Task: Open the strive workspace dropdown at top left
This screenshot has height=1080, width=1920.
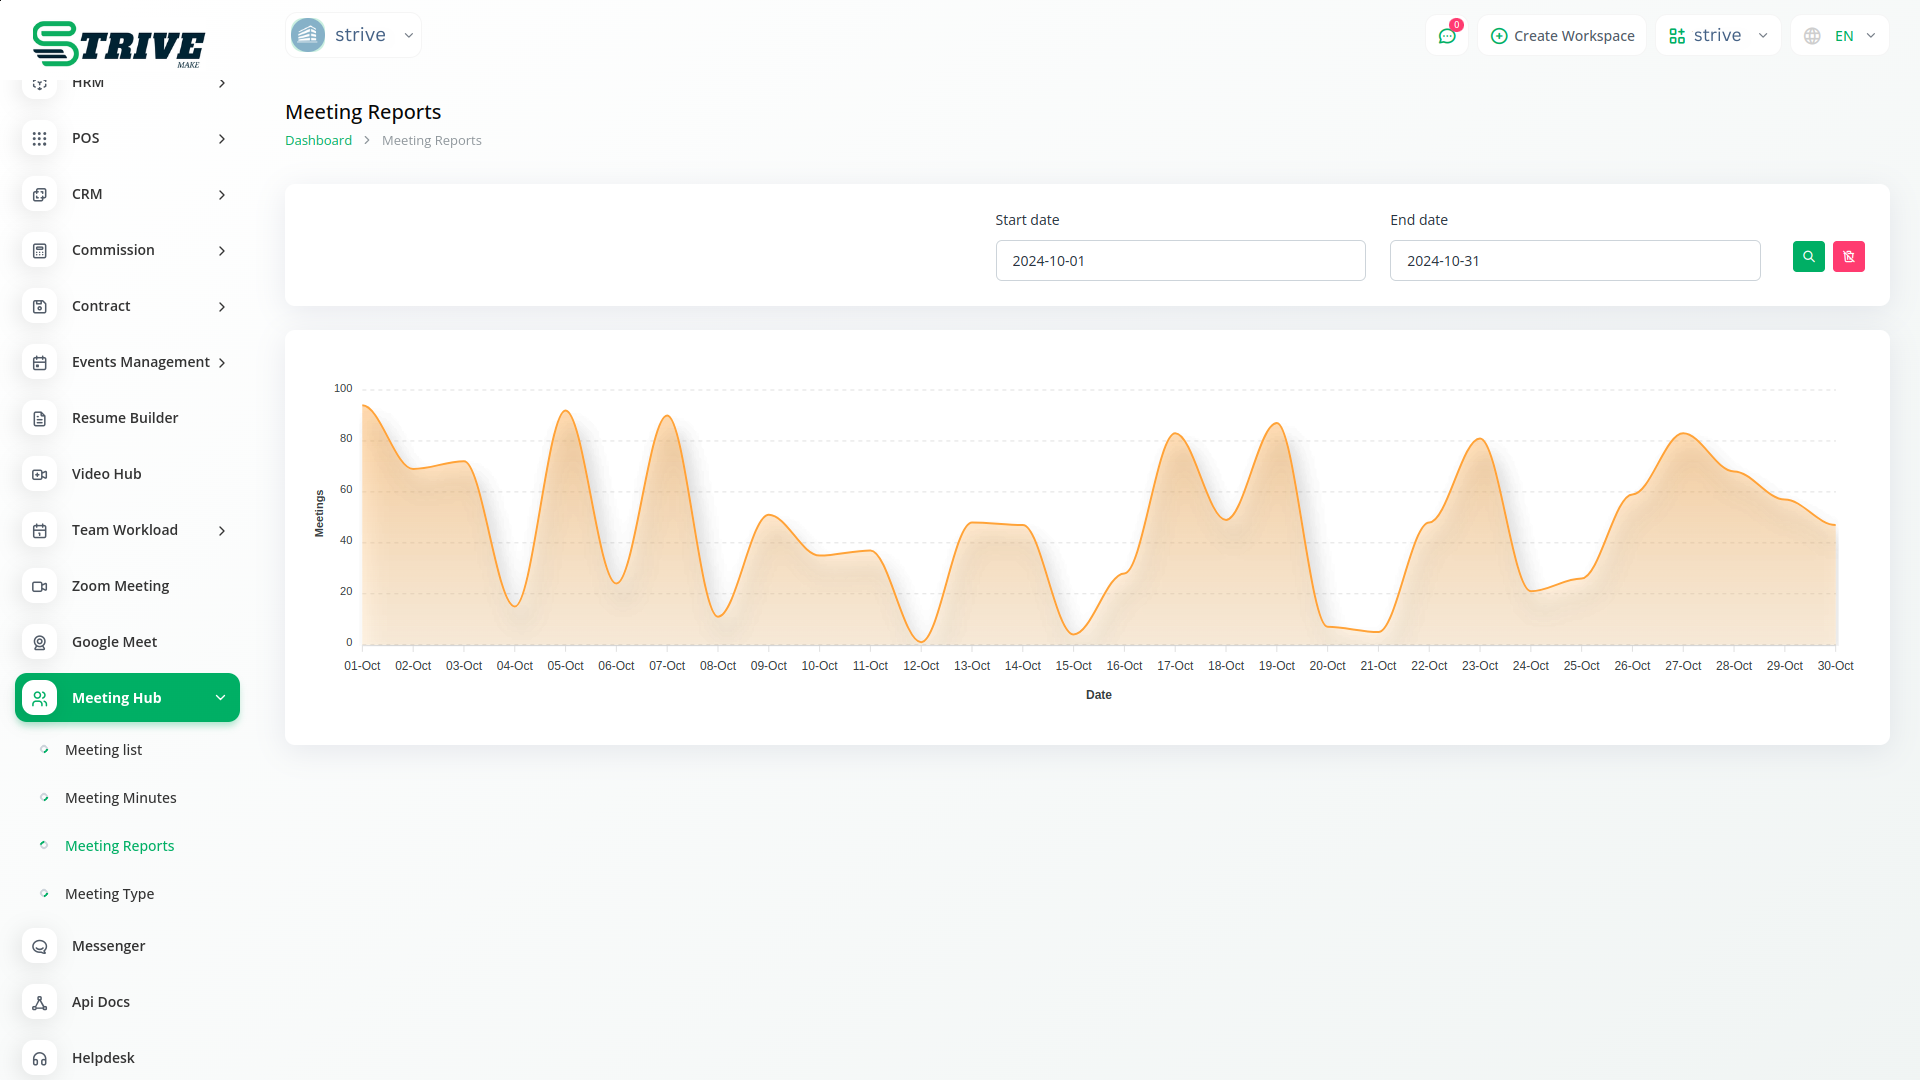Action: [x=353, y=35]
